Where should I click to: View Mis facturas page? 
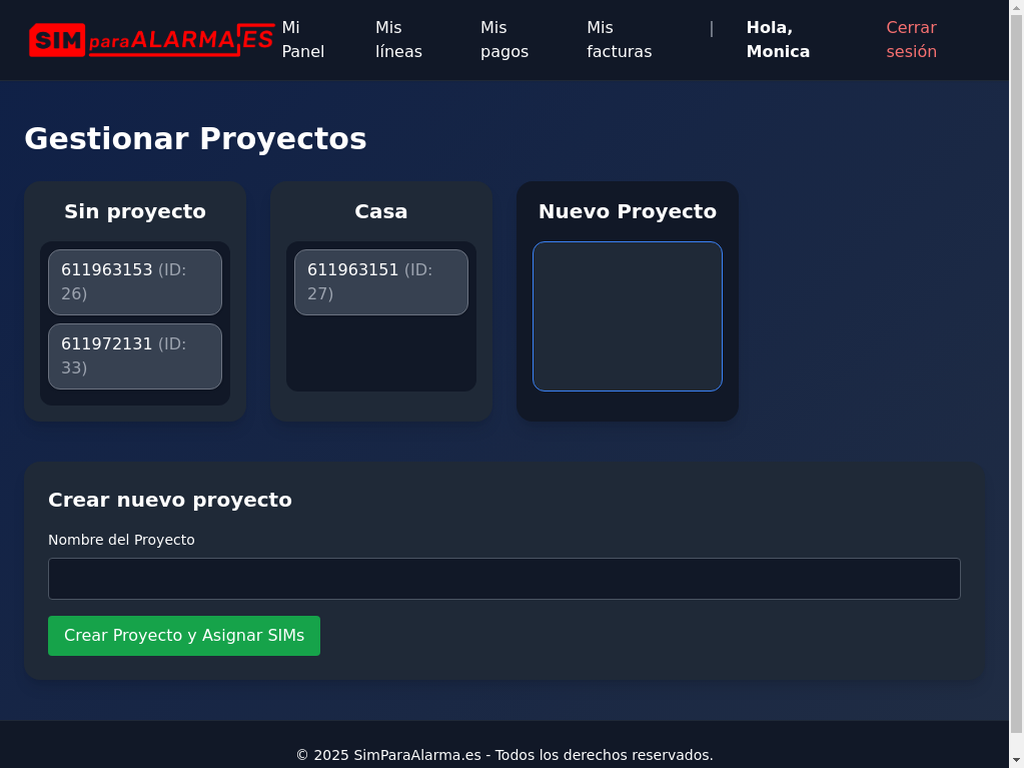[x=619, y=39]
